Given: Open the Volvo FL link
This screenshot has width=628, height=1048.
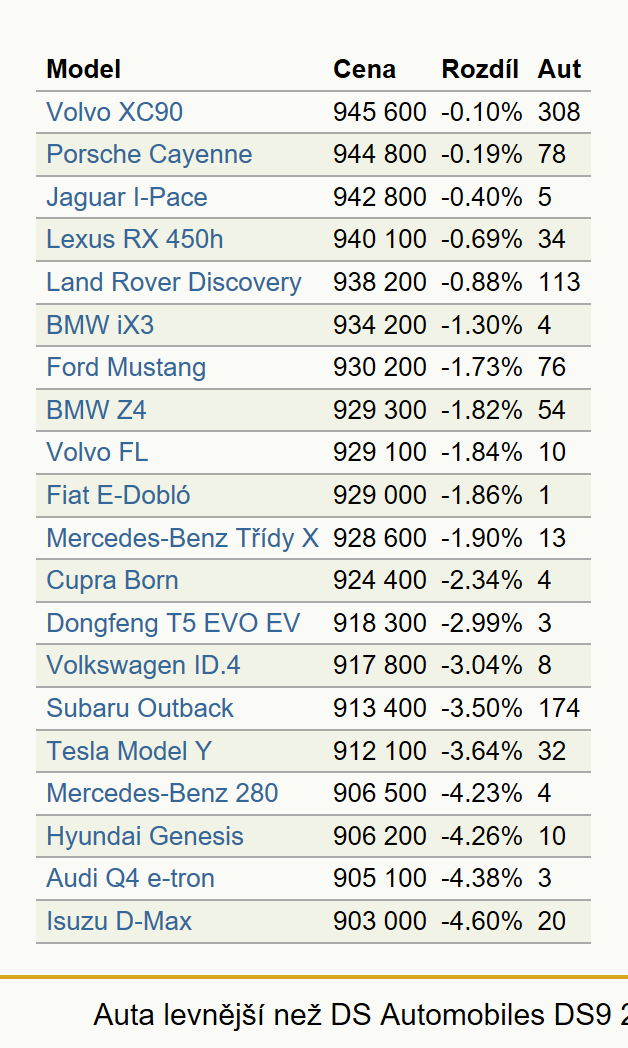Looking at the screenshot, I should pos(97,452).
